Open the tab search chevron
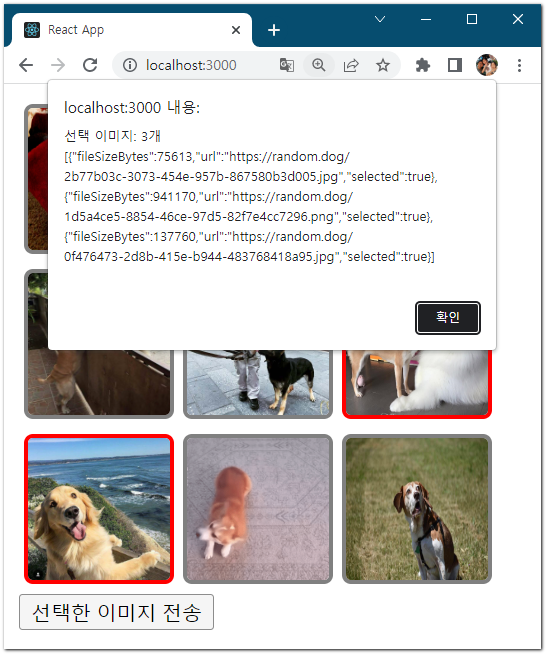The width and height of the screenshot is (546, 654). (380, 19)
